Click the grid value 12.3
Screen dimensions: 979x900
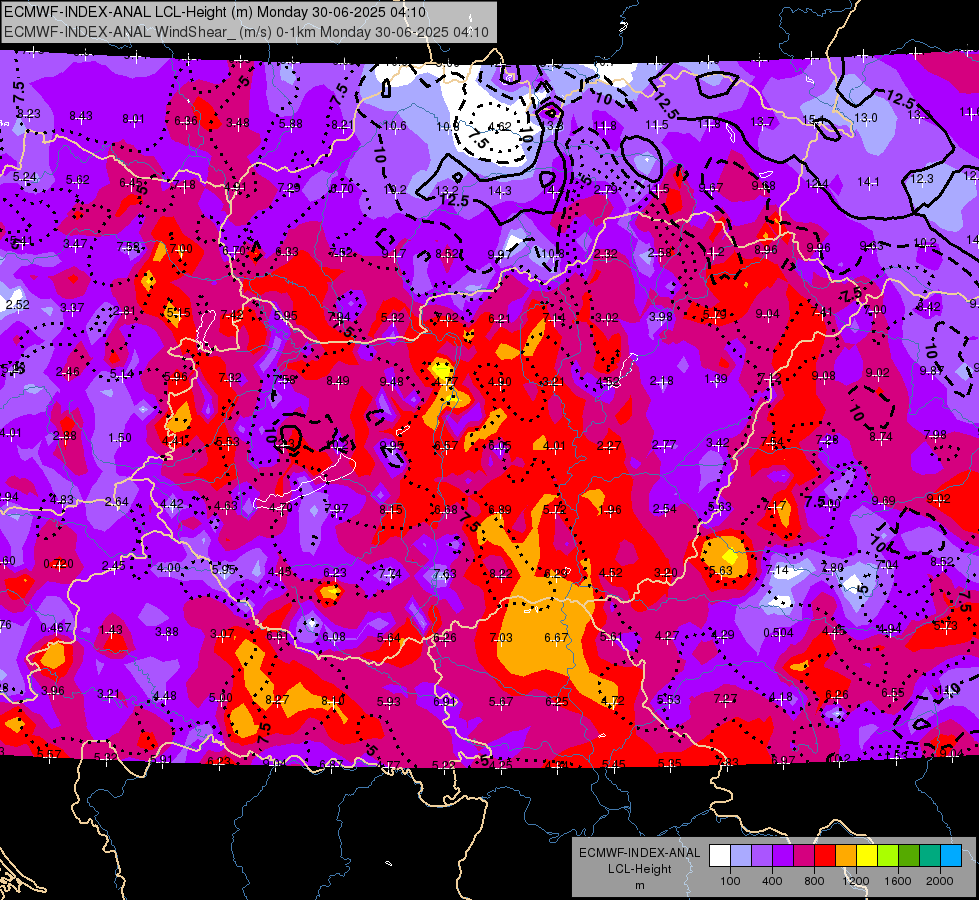pyautogui.click(x=922, y=179)
